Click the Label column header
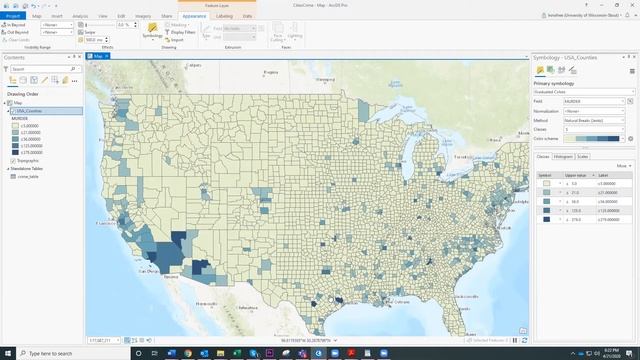640x360 pixels. [614, 175]
